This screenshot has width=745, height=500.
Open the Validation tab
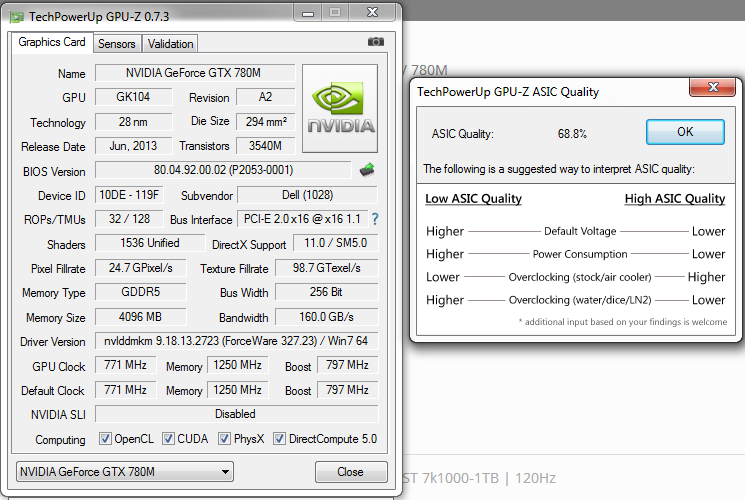click(170, 44)
